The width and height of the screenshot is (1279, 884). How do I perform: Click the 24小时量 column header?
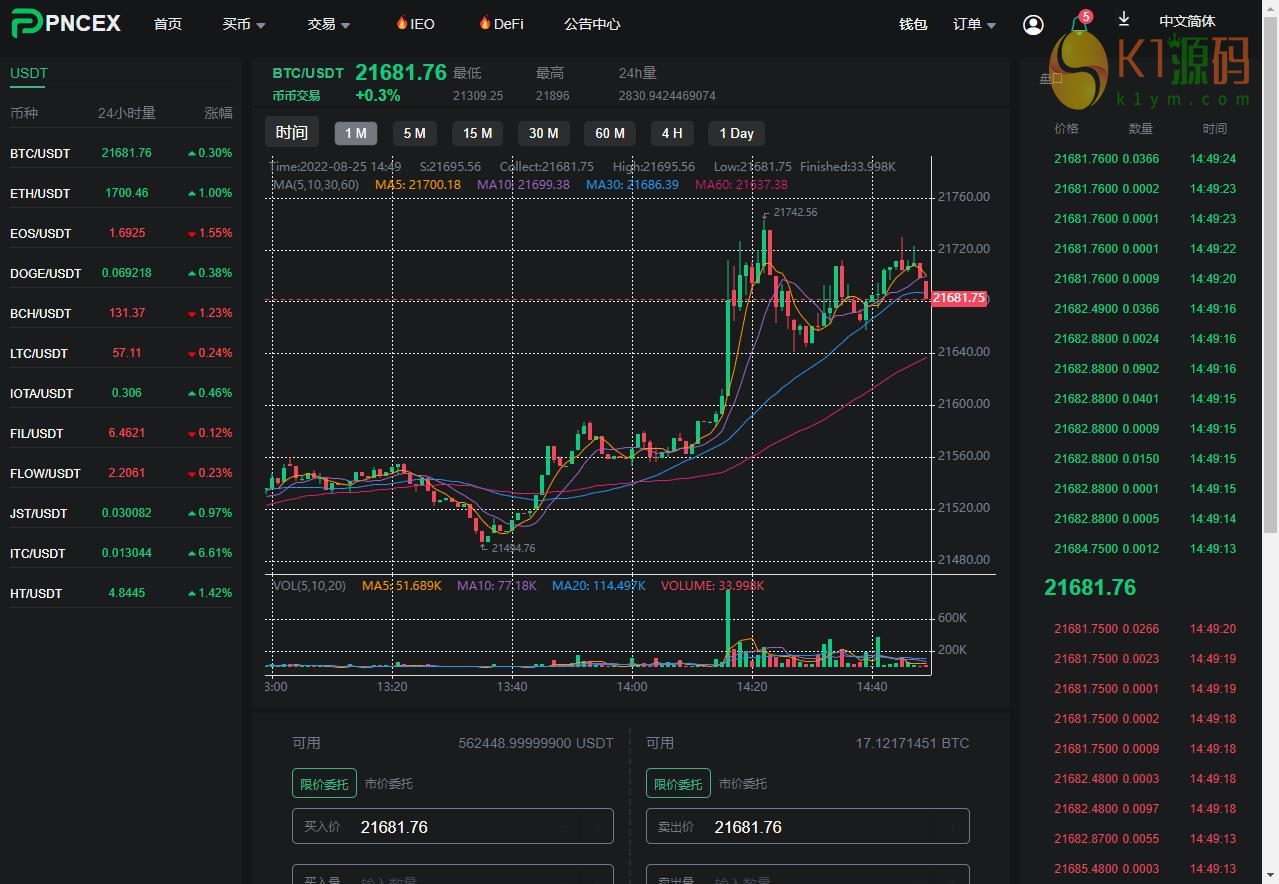tap(127, 113)
